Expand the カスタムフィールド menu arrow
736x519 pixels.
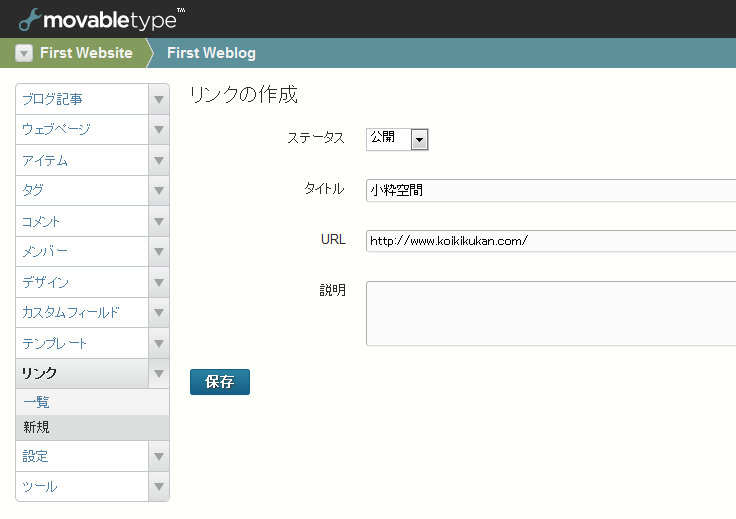click(x=159, y=313)
